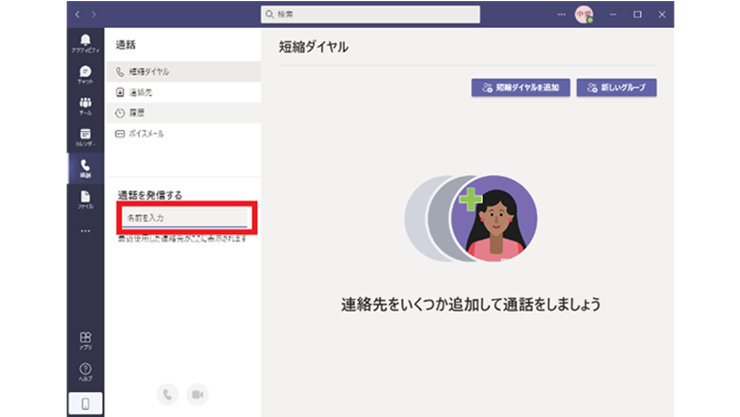Screen dimensions: 740x417
Task: Click the Help icon in the sidebar
Action: [85, 373]
